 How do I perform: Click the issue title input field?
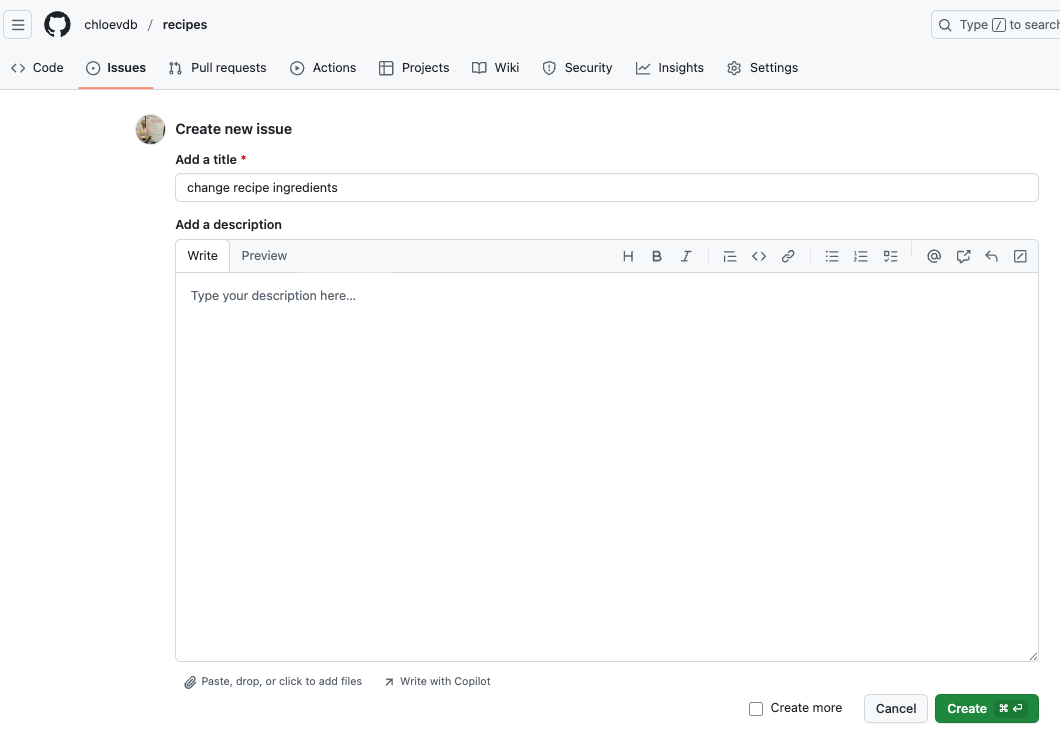[606, 188]
